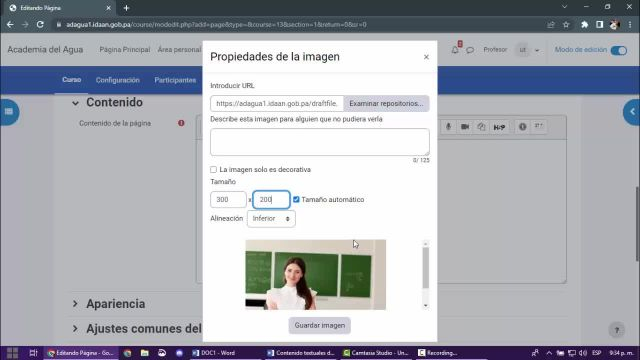Click Guardar imagen button
The image size is (640, 360).
point(320,325)
